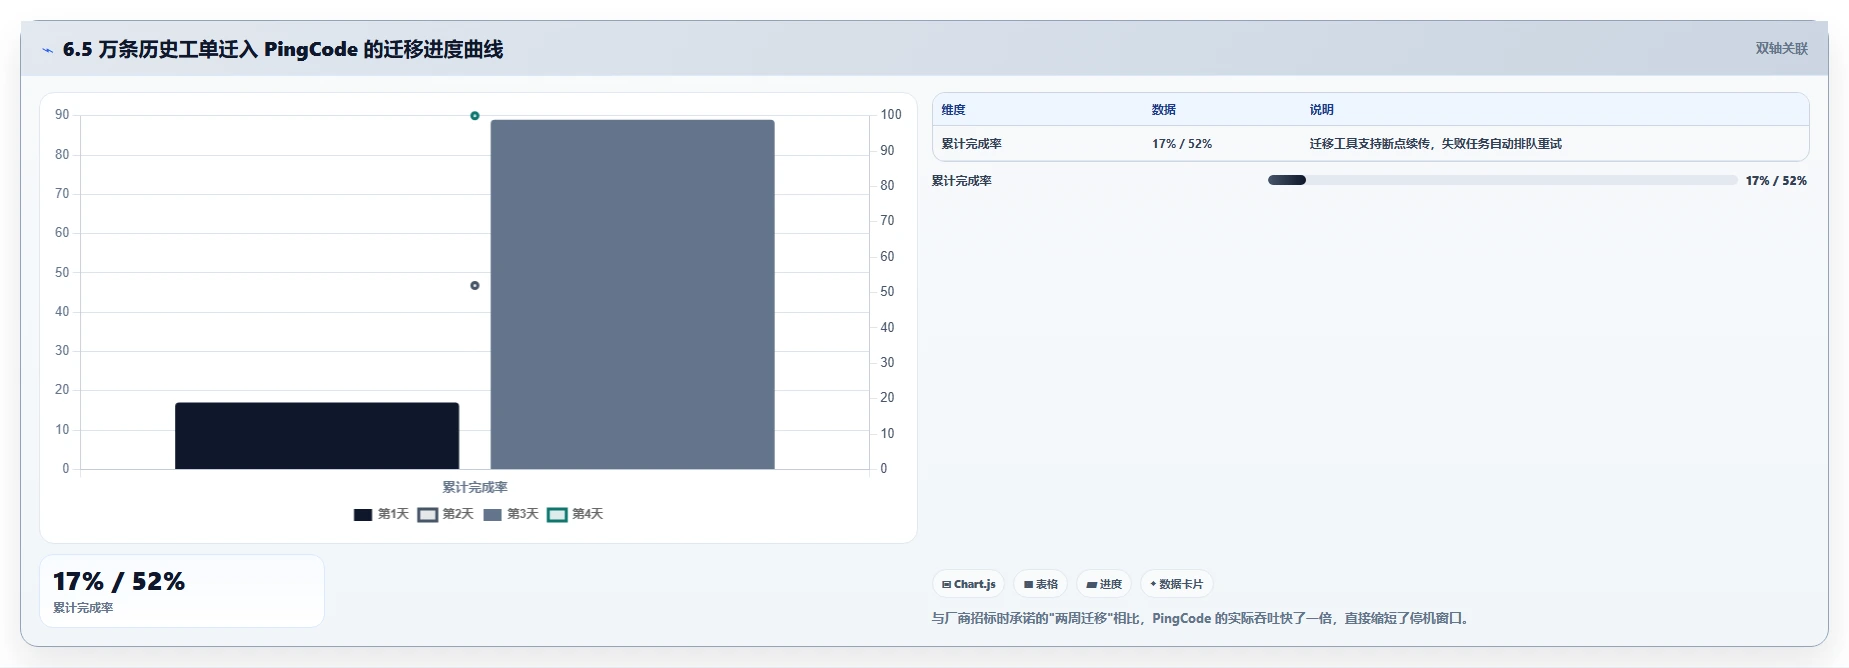Click the footnote about 两周迁移 promise
This screenshot has width=1849, height=668.
tap(1200, 618)
